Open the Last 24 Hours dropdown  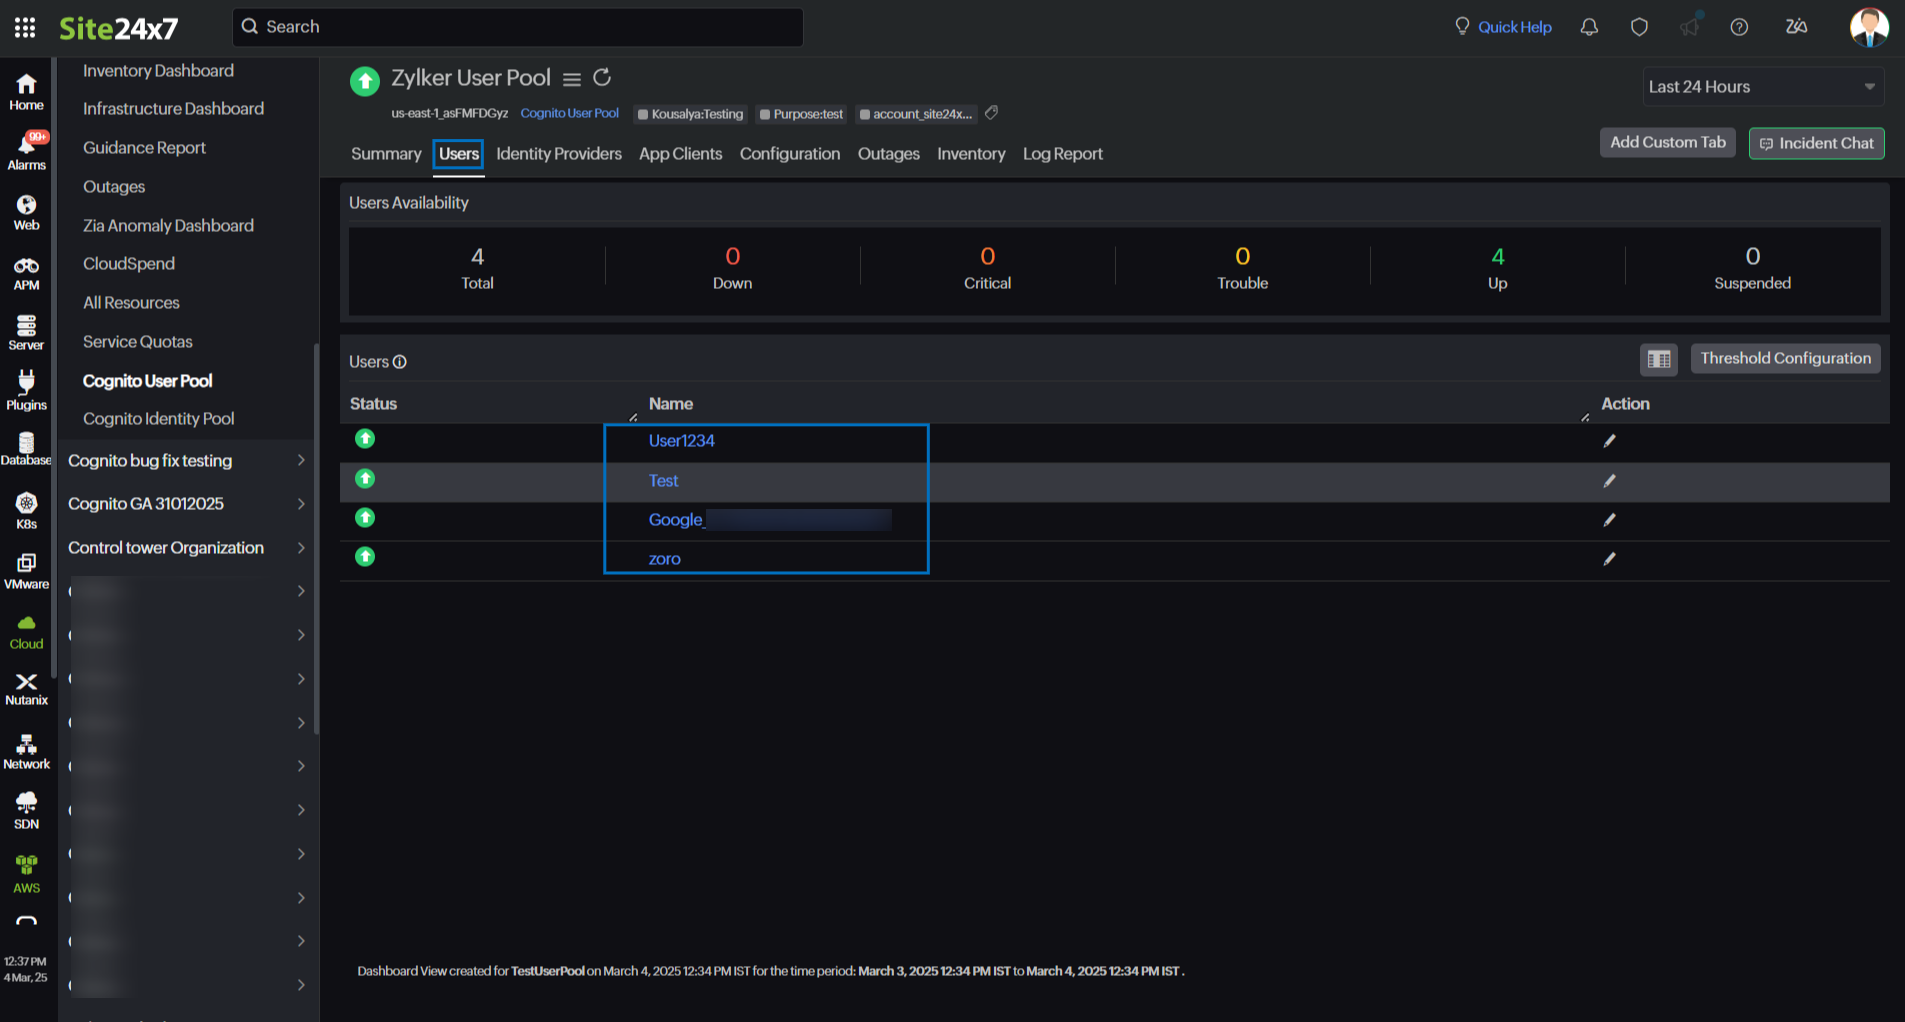coord(1762,87)
